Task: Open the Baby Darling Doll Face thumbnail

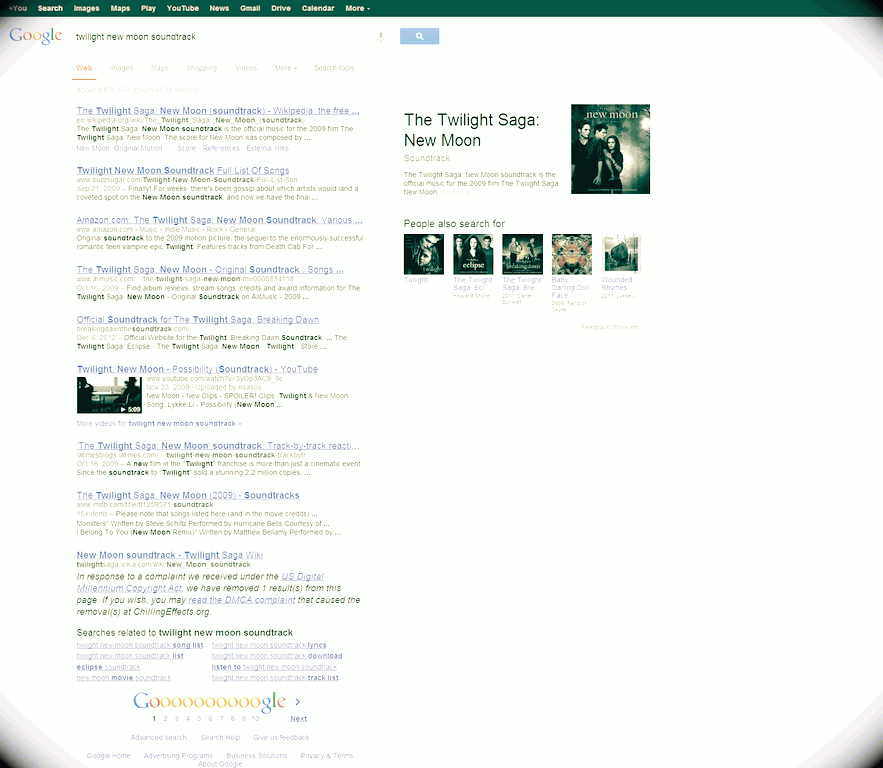Action: [x=572, y=254]
